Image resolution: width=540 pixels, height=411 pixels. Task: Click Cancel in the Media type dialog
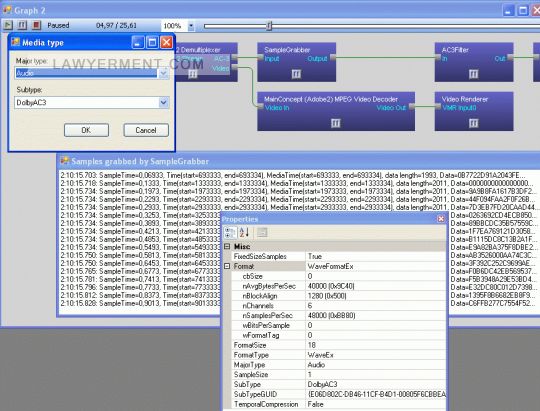[146, 130]
